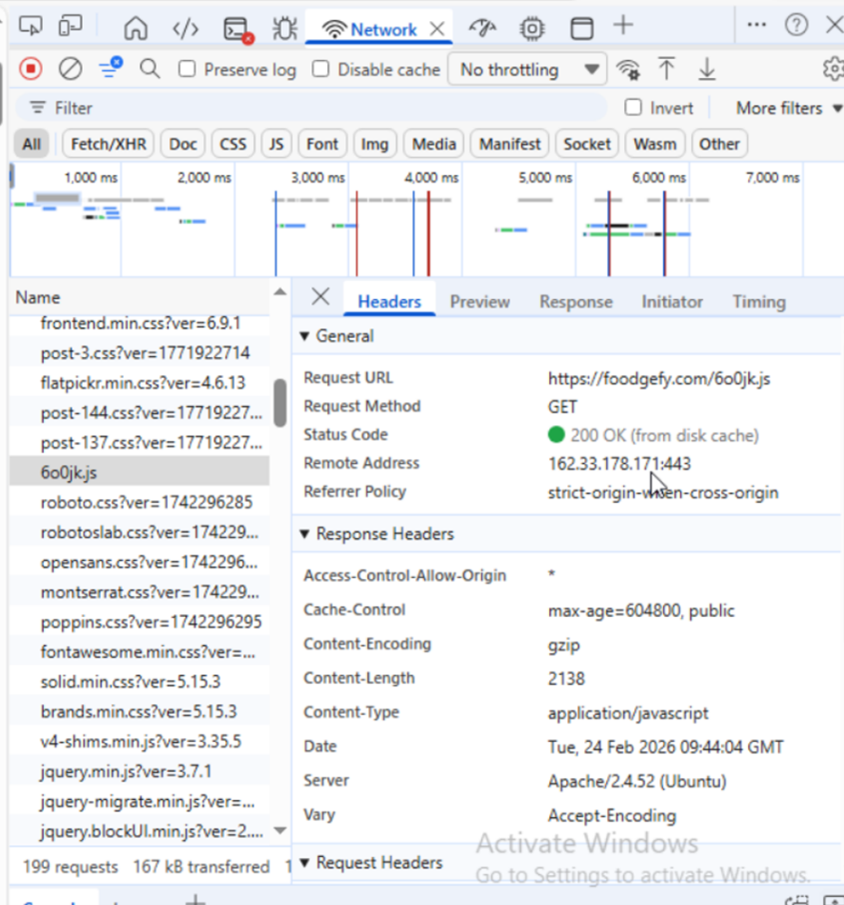Click the Export HAR download arrow

(x=707, y=69)
